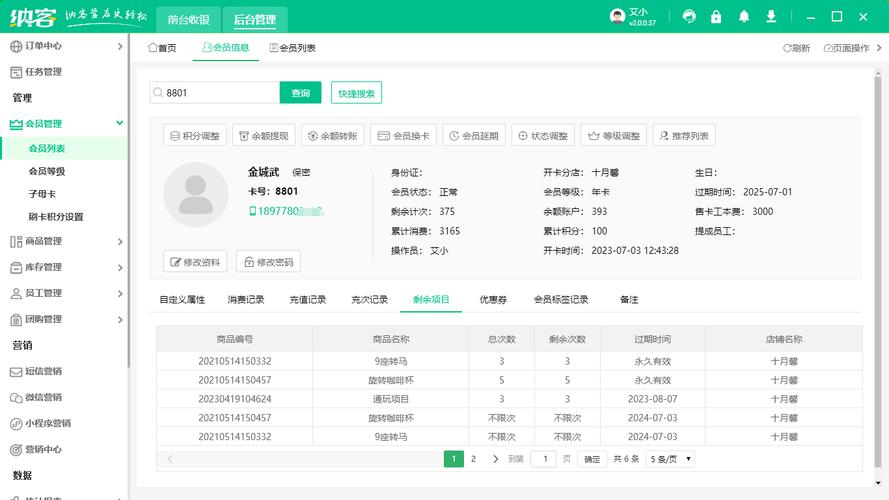Click 修改资料 button
Screen dimensions: 889x500
pyautogui.click(x=195, y=262)
